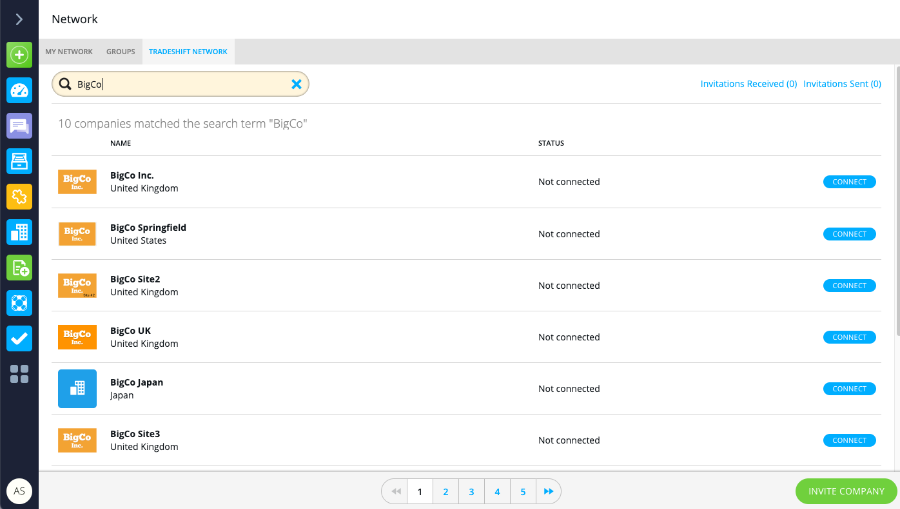Open the checkmark tasks icon
900x509 pixels.
click(x=19, y=339)
